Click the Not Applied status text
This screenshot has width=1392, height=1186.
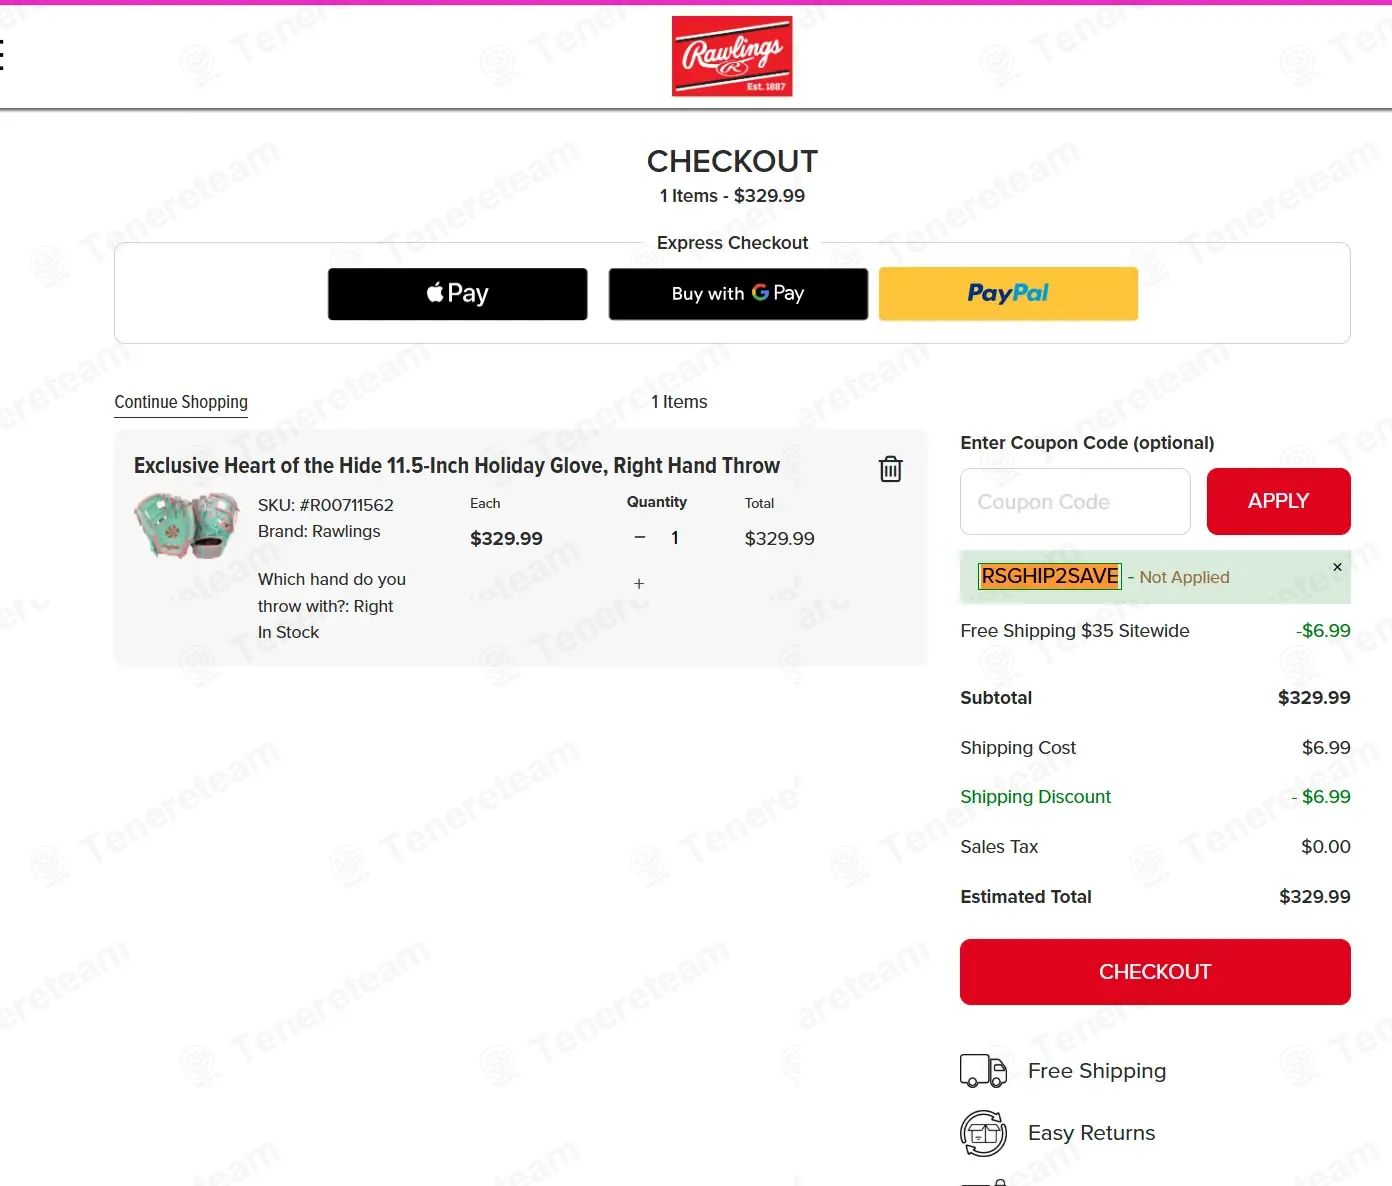point(1184,577)
